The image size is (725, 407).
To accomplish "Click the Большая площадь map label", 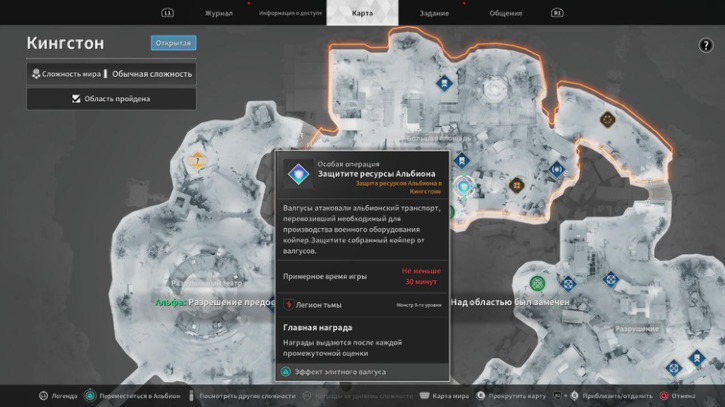I will point(439,138).
